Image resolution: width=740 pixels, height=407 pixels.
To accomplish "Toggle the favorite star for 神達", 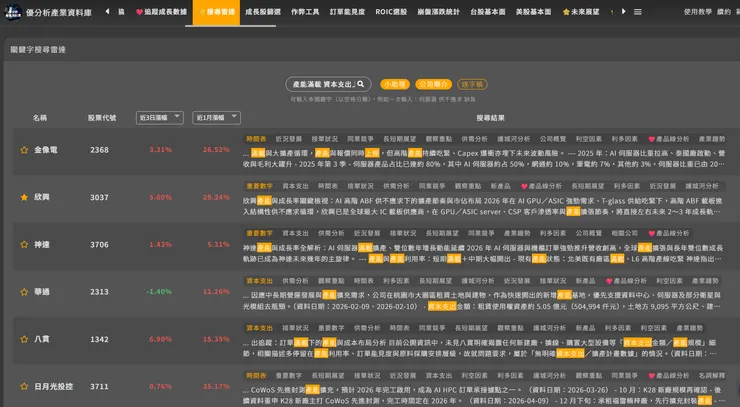I will tap(24, 245).
